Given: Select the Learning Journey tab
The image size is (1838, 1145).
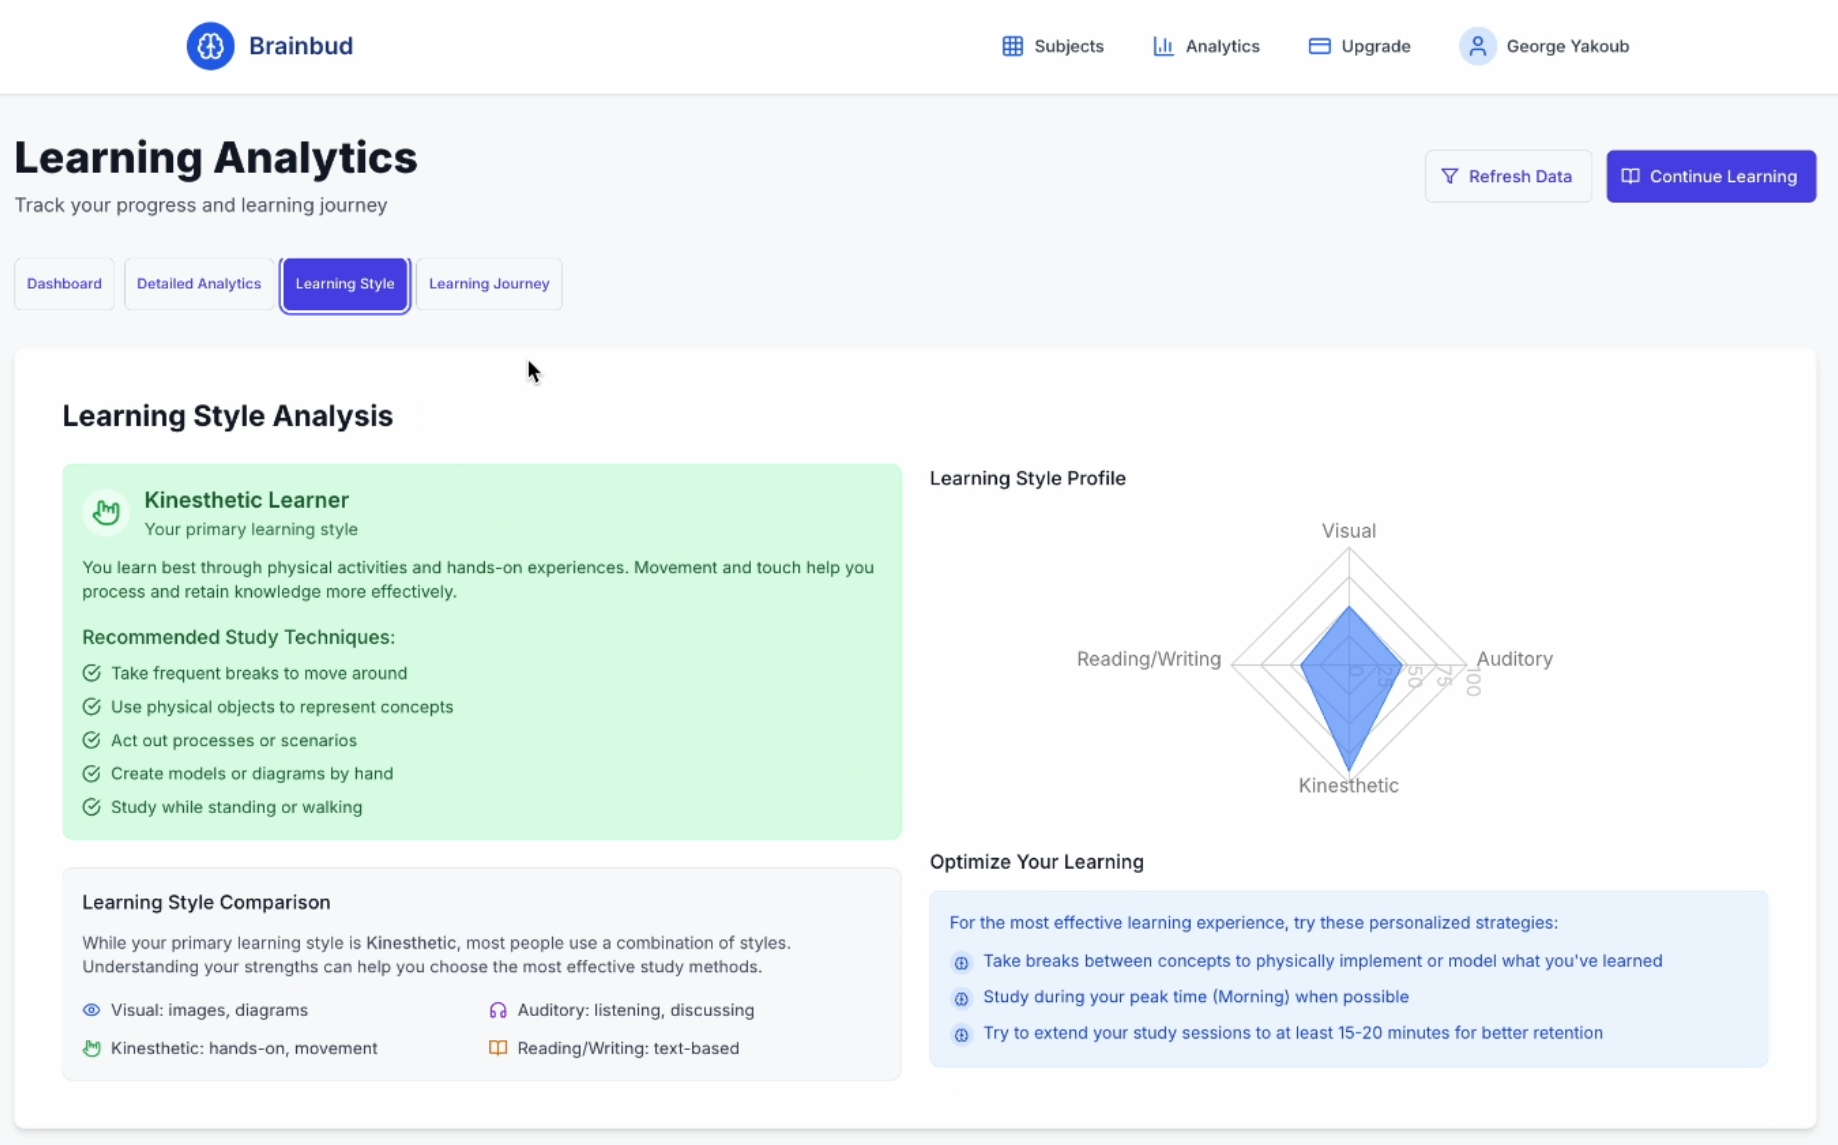Looking at the screenshot, I should tap(489, 284).
